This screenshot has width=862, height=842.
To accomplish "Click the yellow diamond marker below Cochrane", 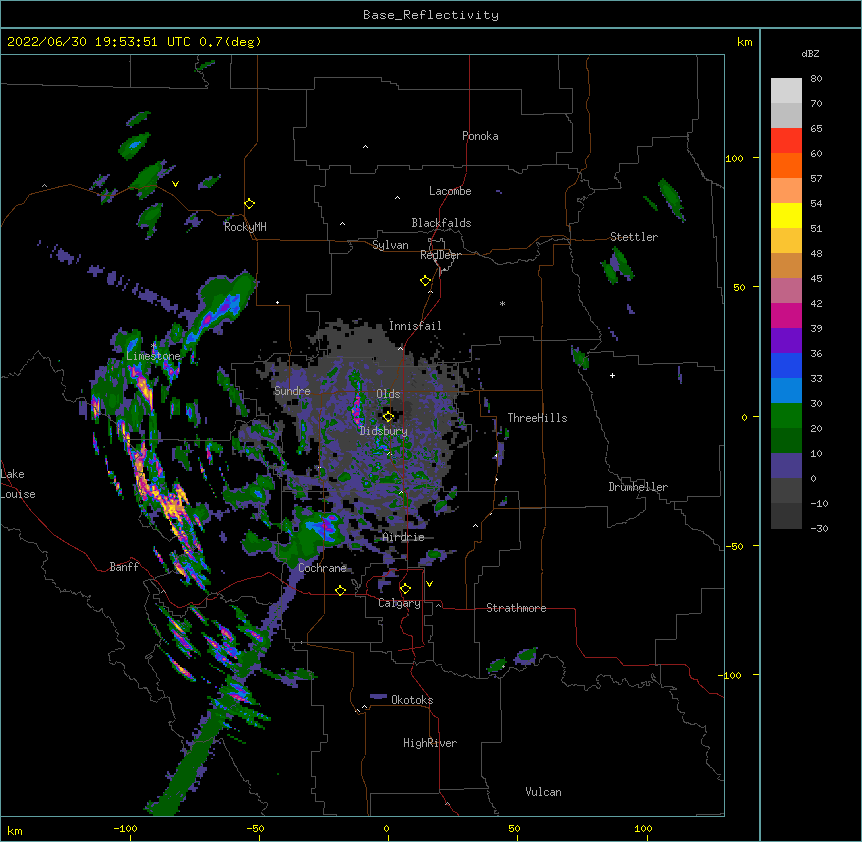I will (340, 590).
